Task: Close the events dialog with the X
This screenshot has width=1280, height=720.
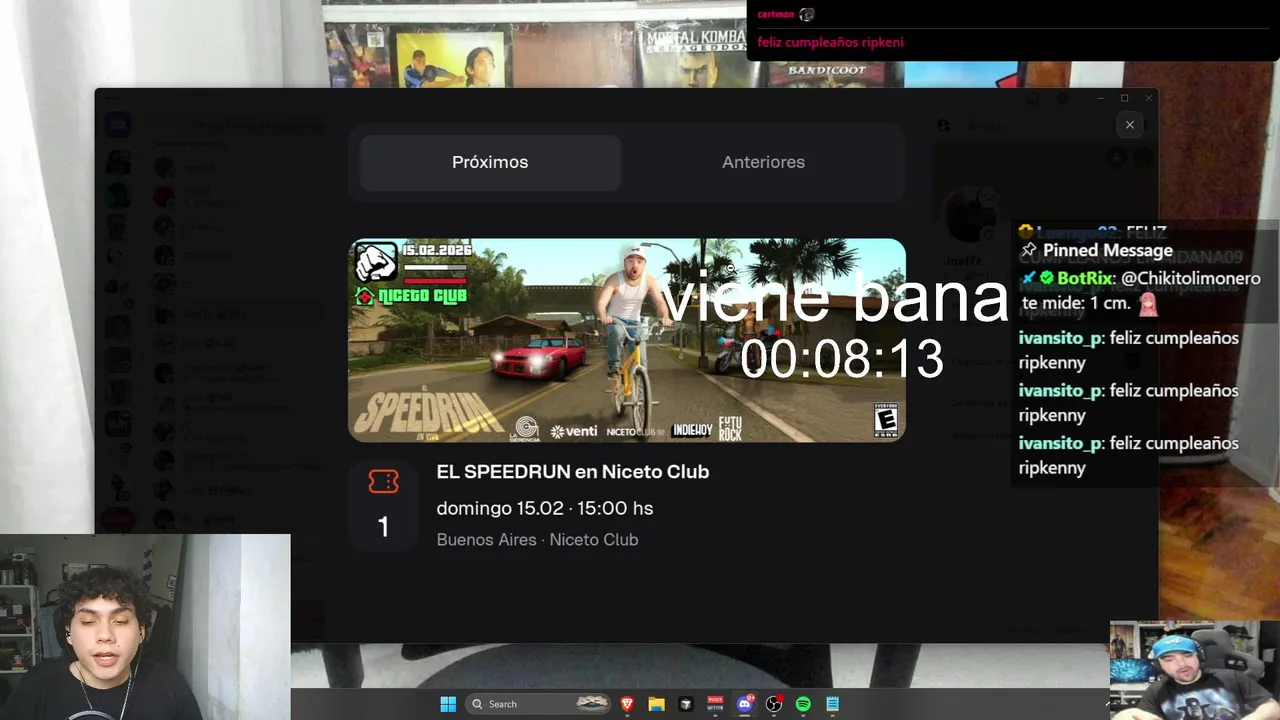Action: [1130, 125]
